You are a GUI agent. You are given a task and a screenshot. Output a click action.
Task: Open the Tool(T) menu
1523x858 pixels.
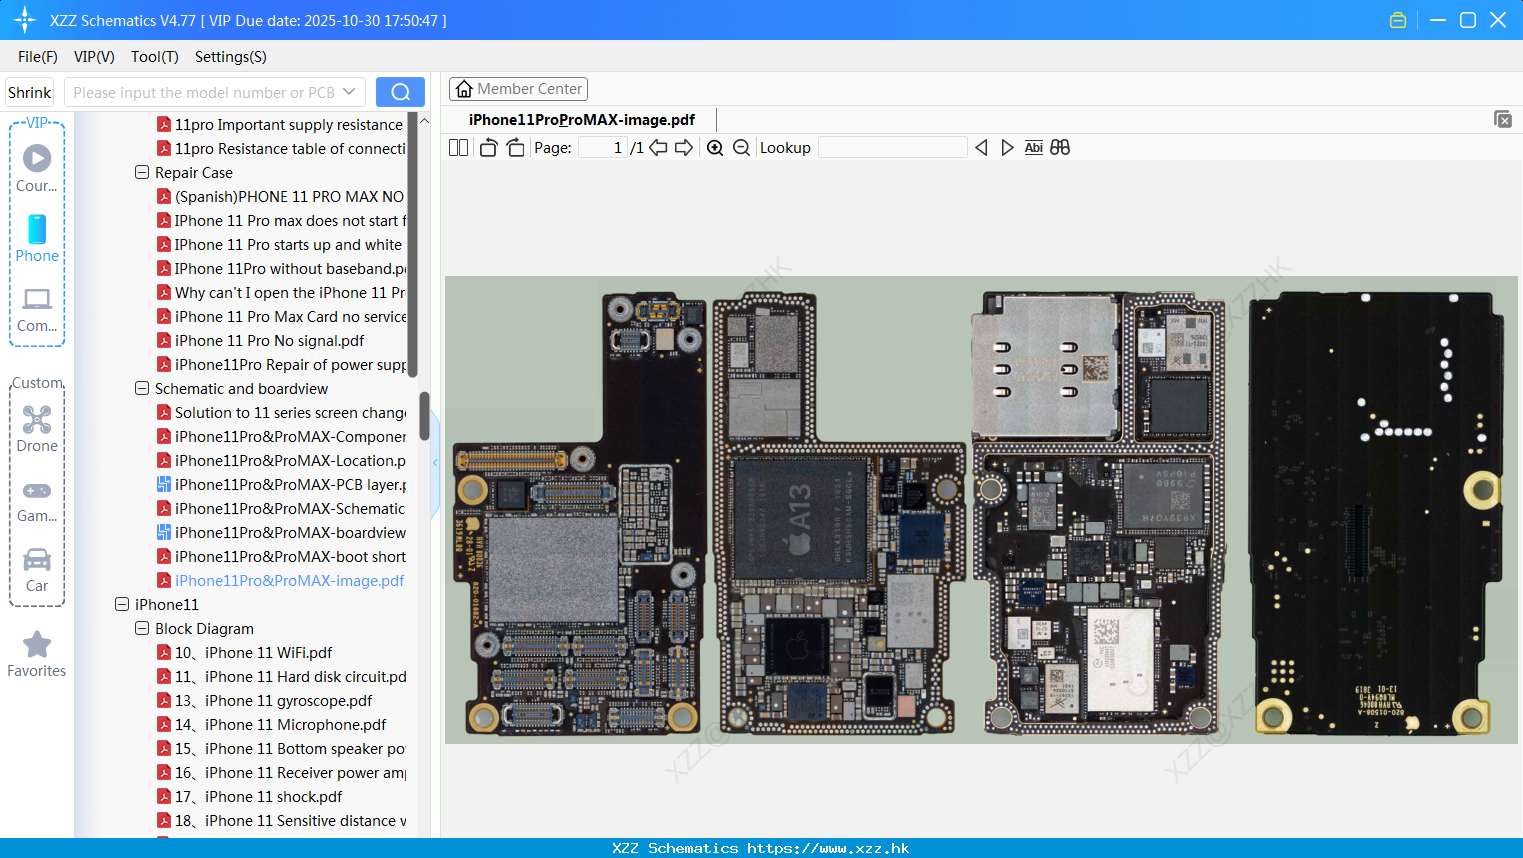tap(155, 57)
